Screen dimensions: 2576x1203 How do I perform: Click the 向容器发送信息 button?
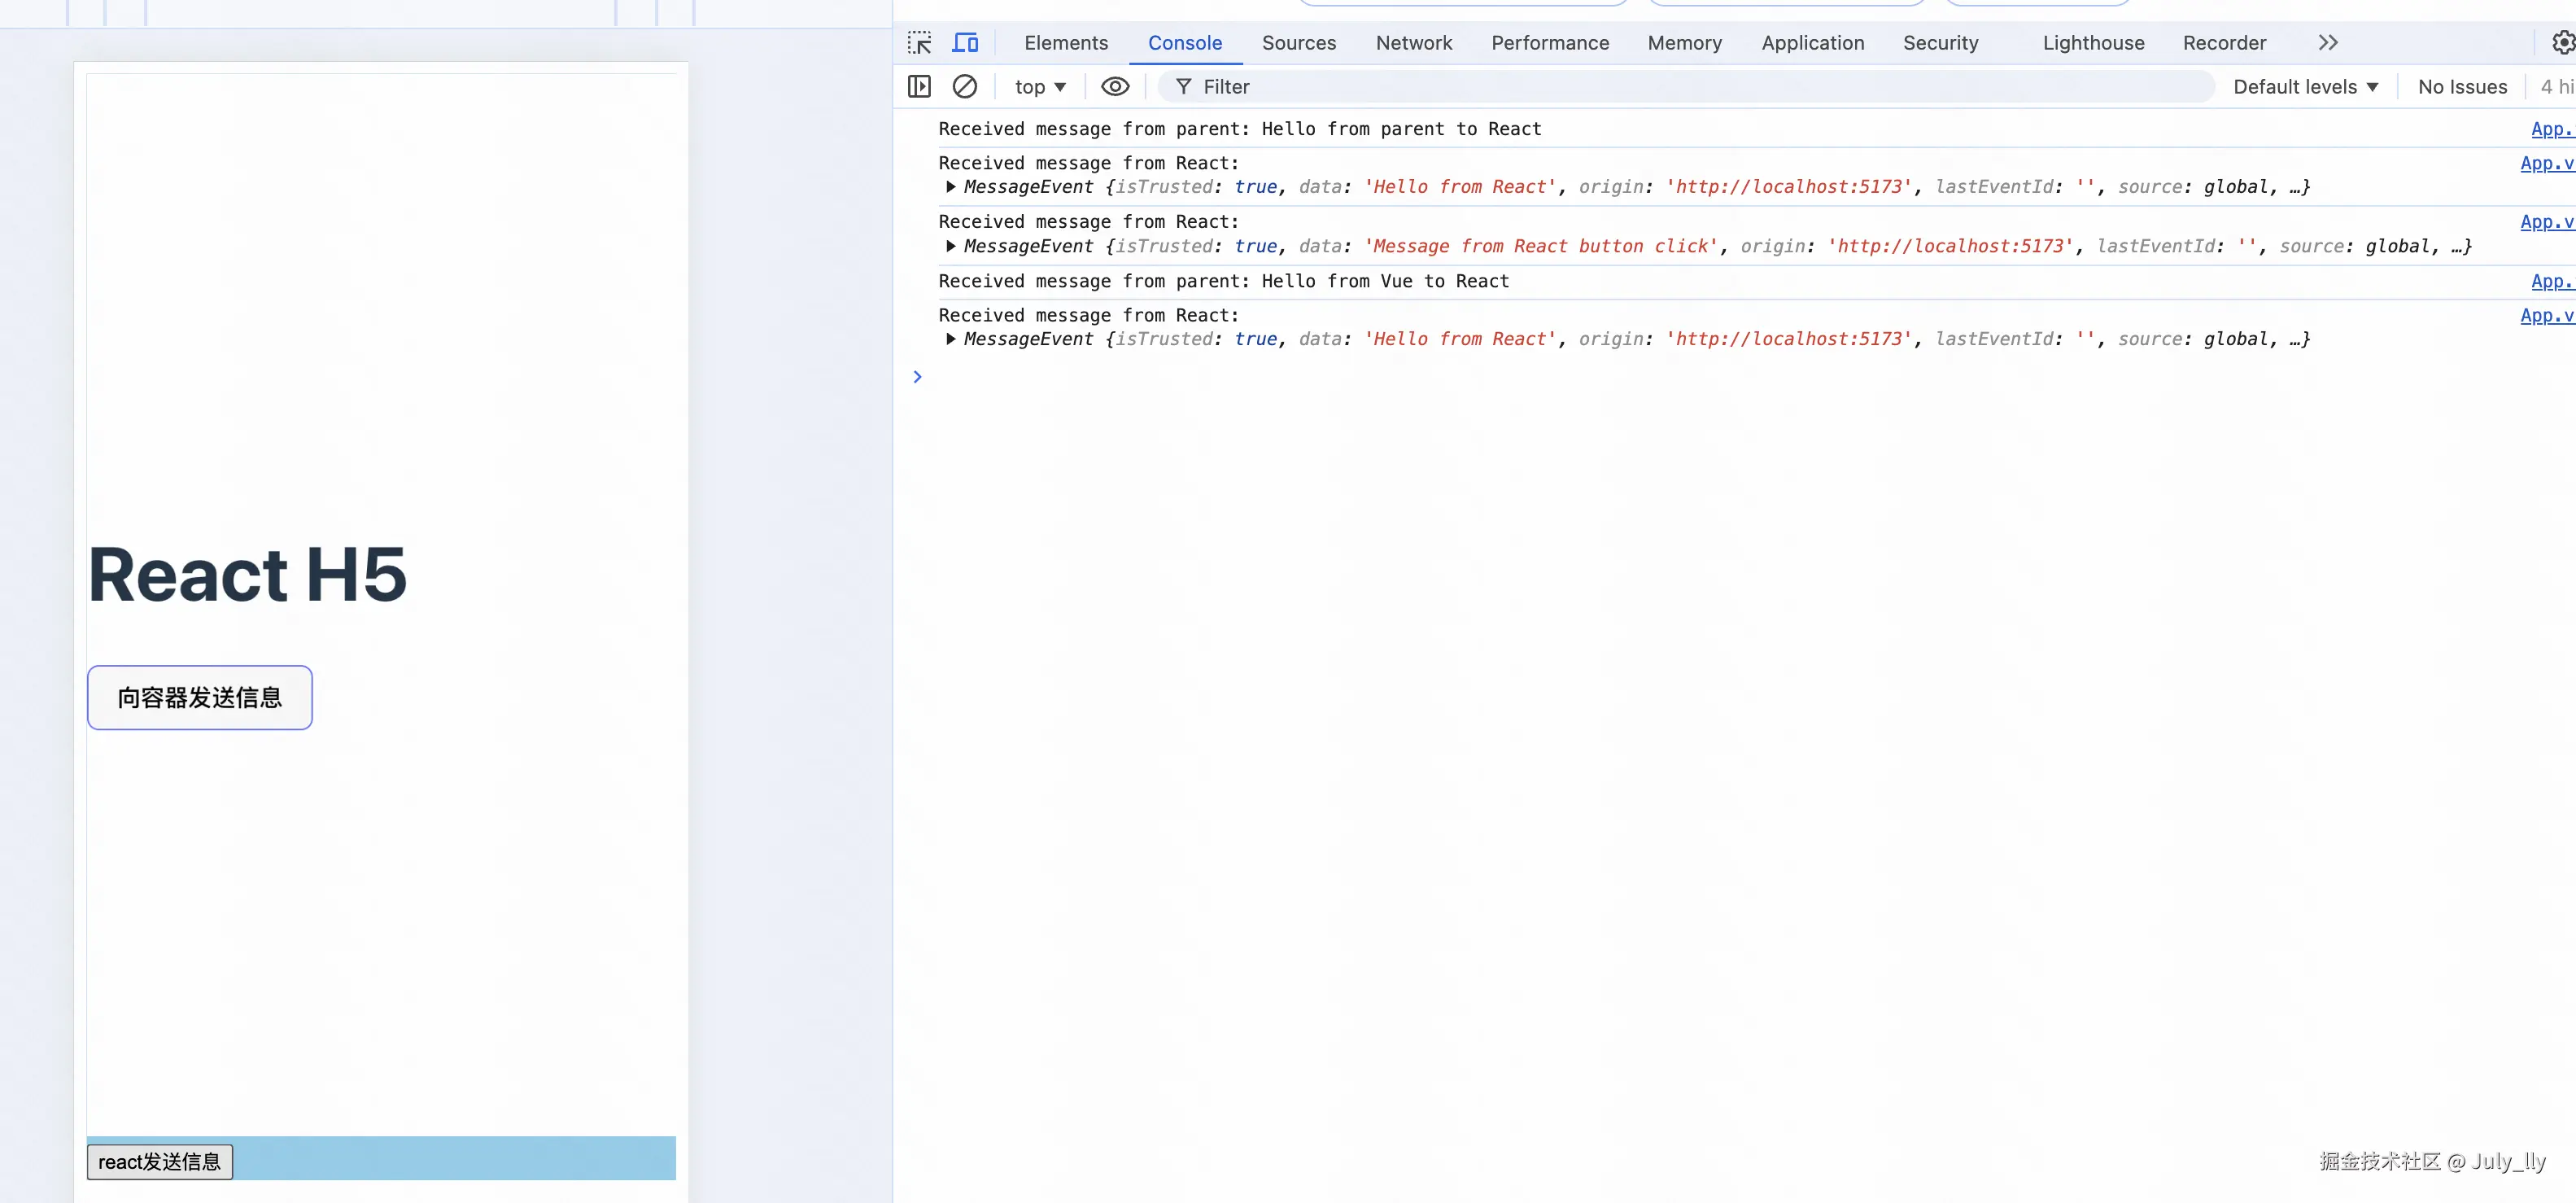coord(200,697)
